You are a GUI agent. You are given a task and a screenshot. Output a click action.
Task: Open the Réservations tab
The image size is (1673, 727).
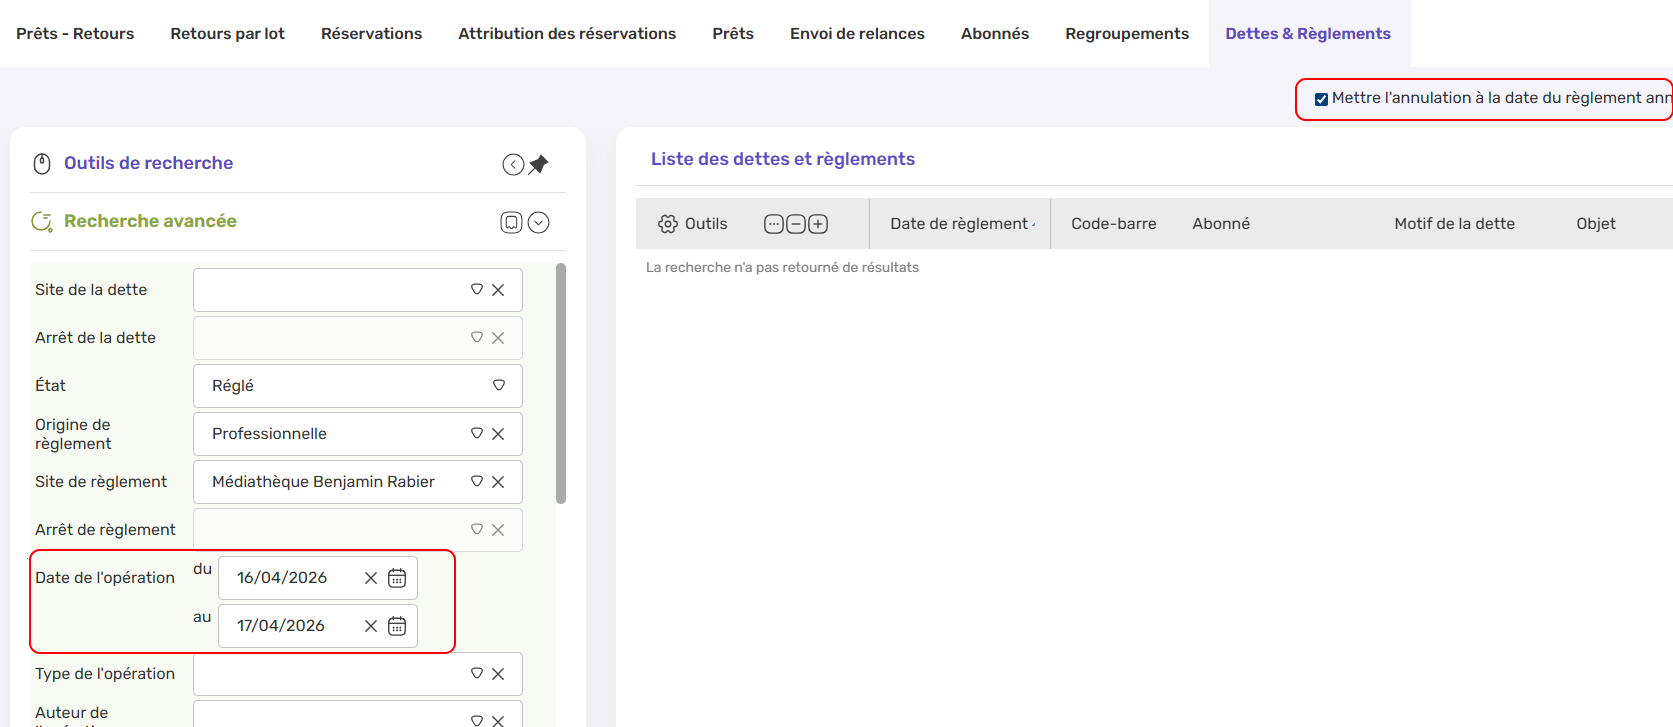tap(371, 34)
